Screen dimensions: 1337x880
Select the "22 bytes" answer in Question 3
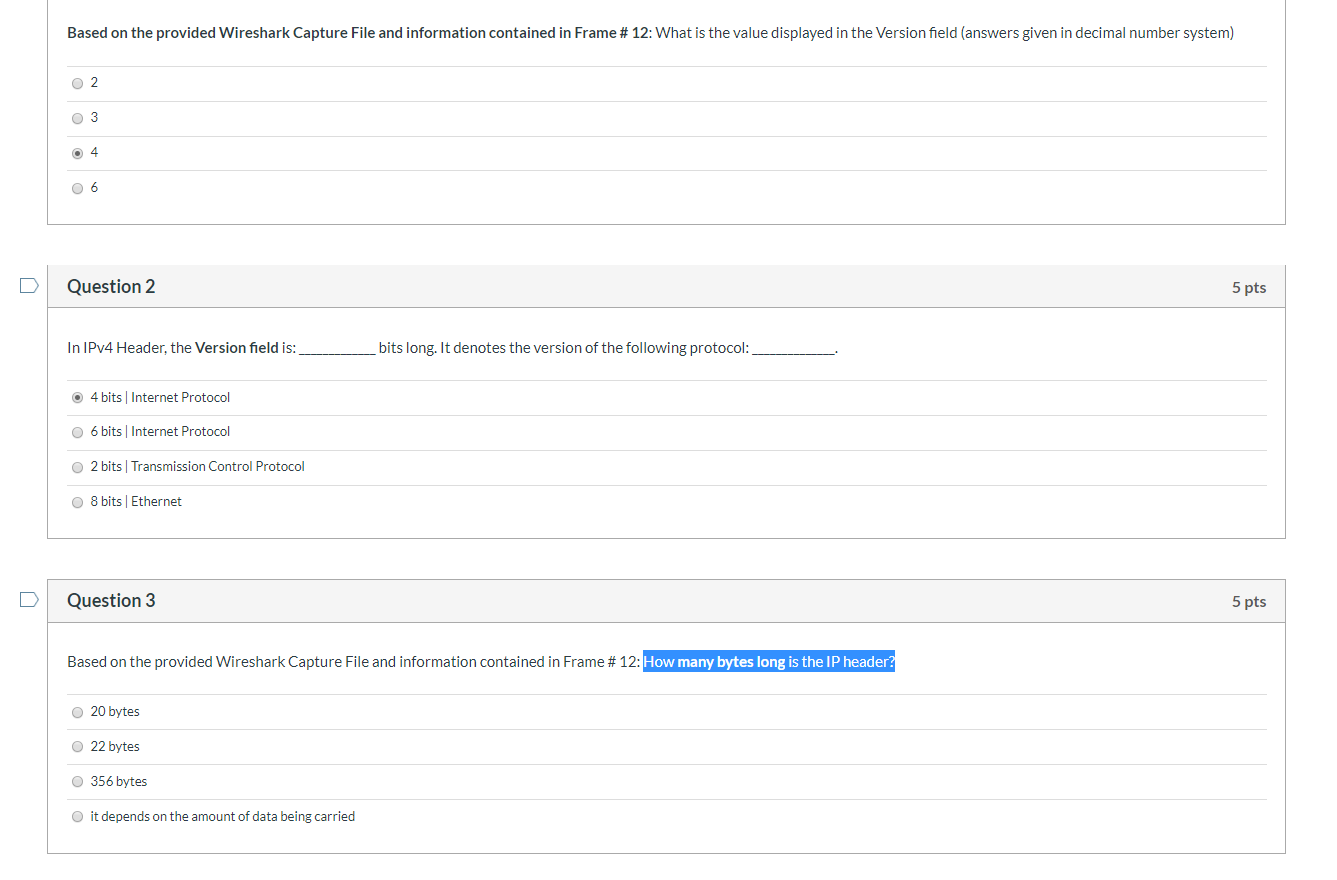pyautogui.click(x=77, y=746)
